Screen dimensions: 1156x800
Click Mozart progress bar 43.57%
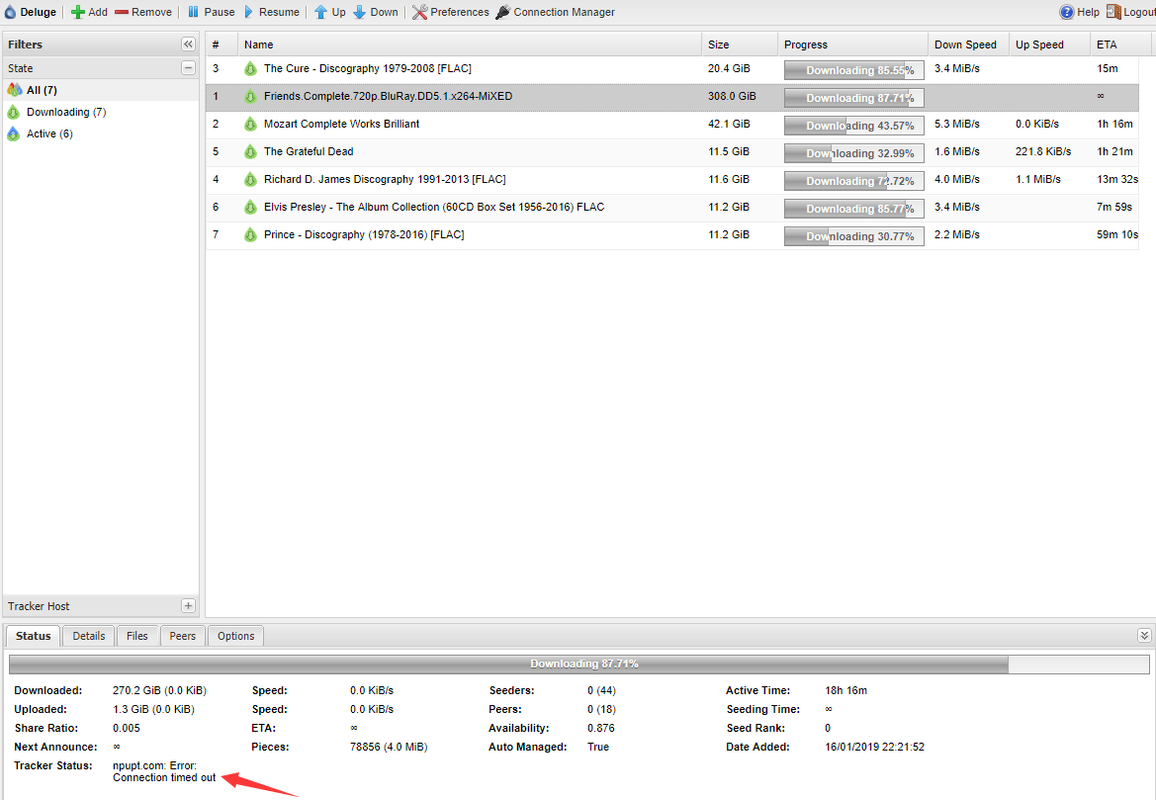854,125
